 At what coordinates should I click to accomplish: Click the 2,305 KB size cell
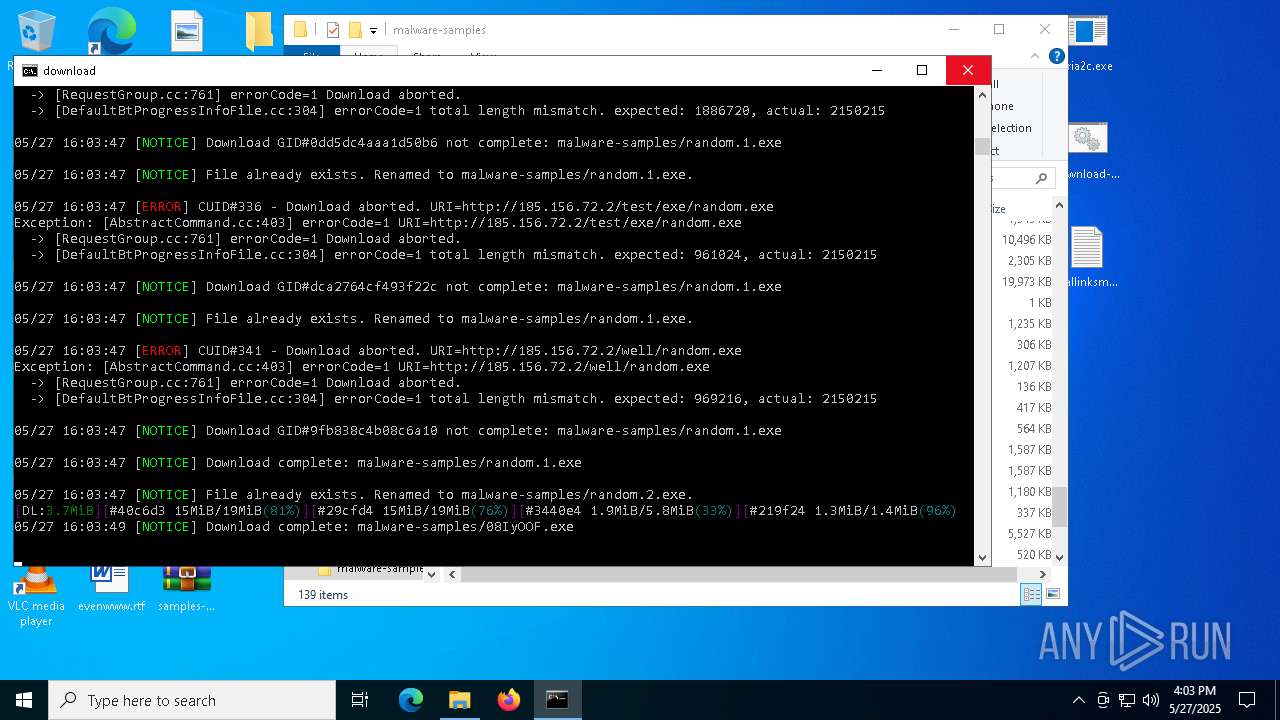[1029, 261]
